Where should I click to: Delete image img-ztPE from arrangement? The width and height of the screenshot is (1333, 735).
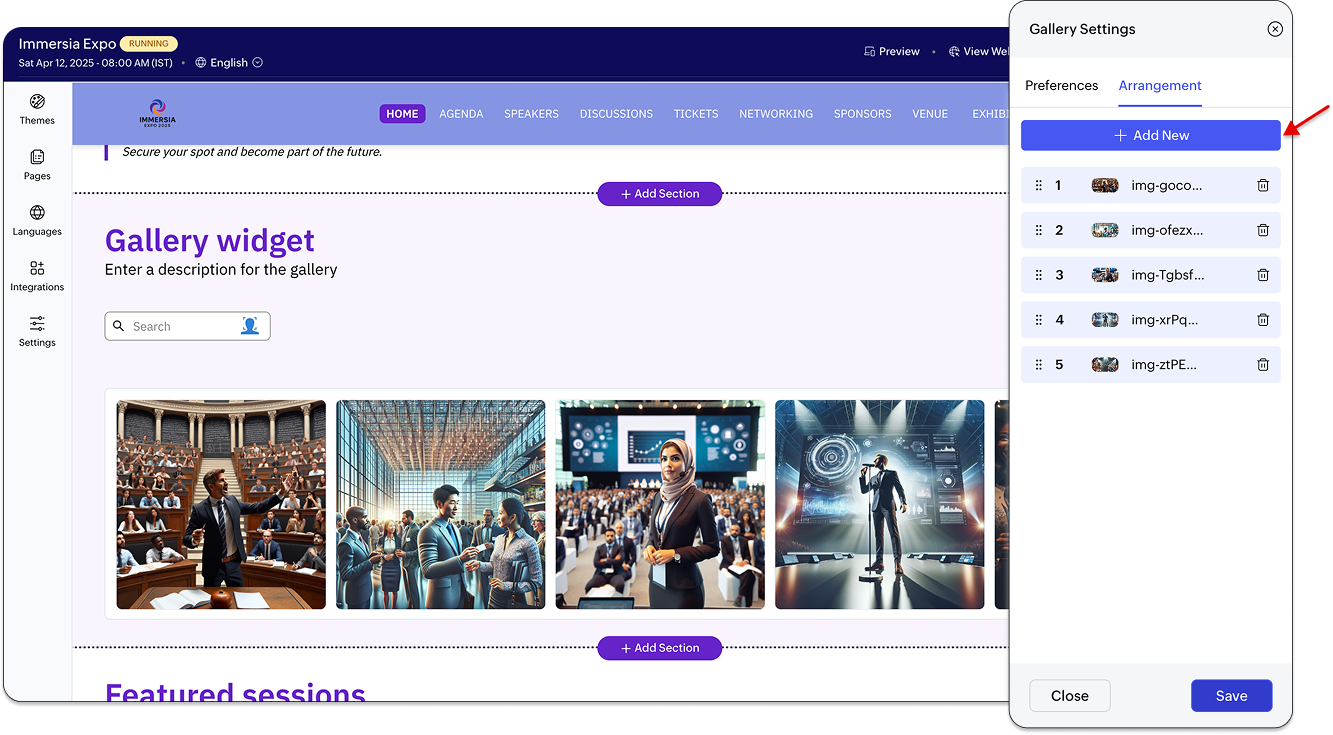[x=1263, y=365]
